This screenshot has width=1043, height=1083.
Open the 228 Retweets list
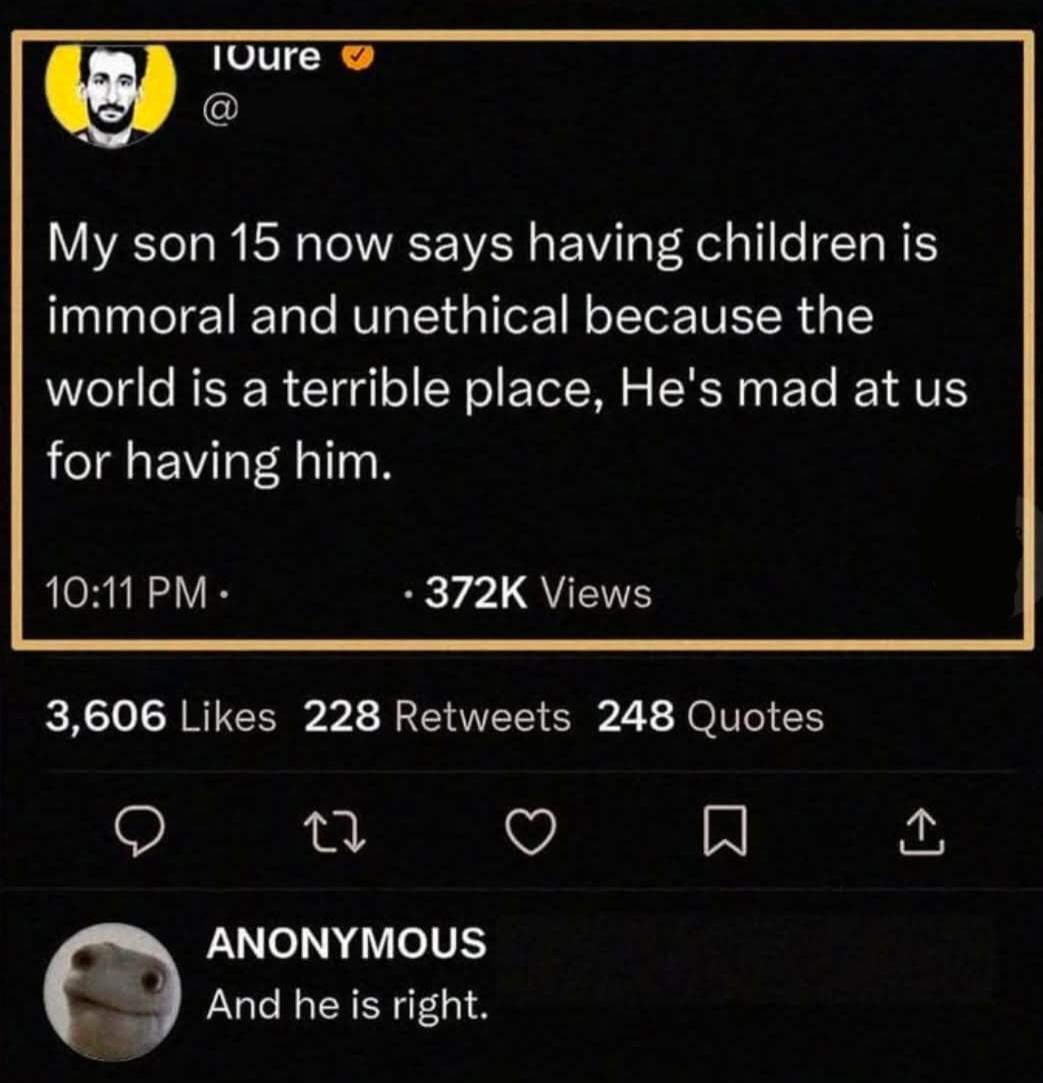pos(437,716)
